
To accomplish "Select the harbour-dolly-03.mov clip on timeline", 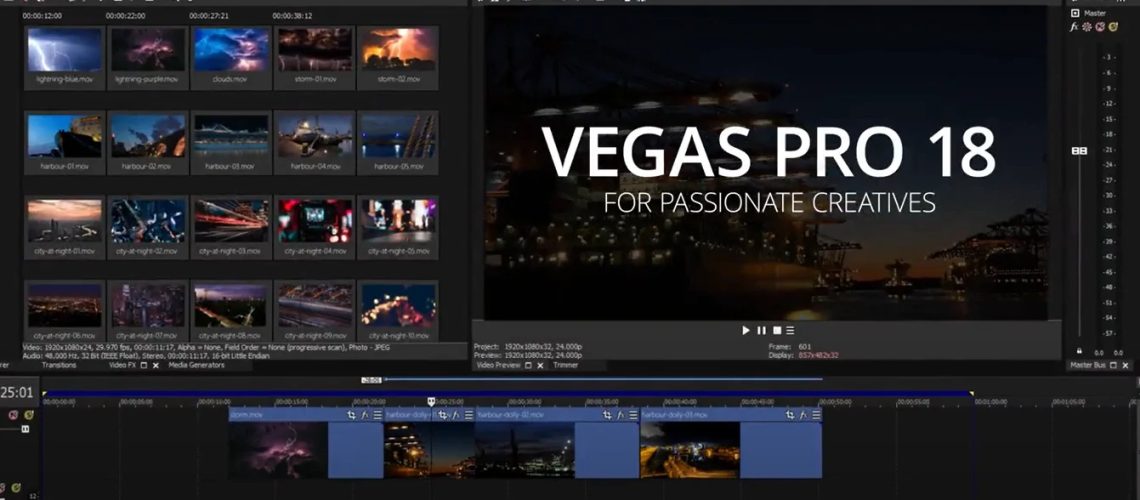I will click(731, 443).
